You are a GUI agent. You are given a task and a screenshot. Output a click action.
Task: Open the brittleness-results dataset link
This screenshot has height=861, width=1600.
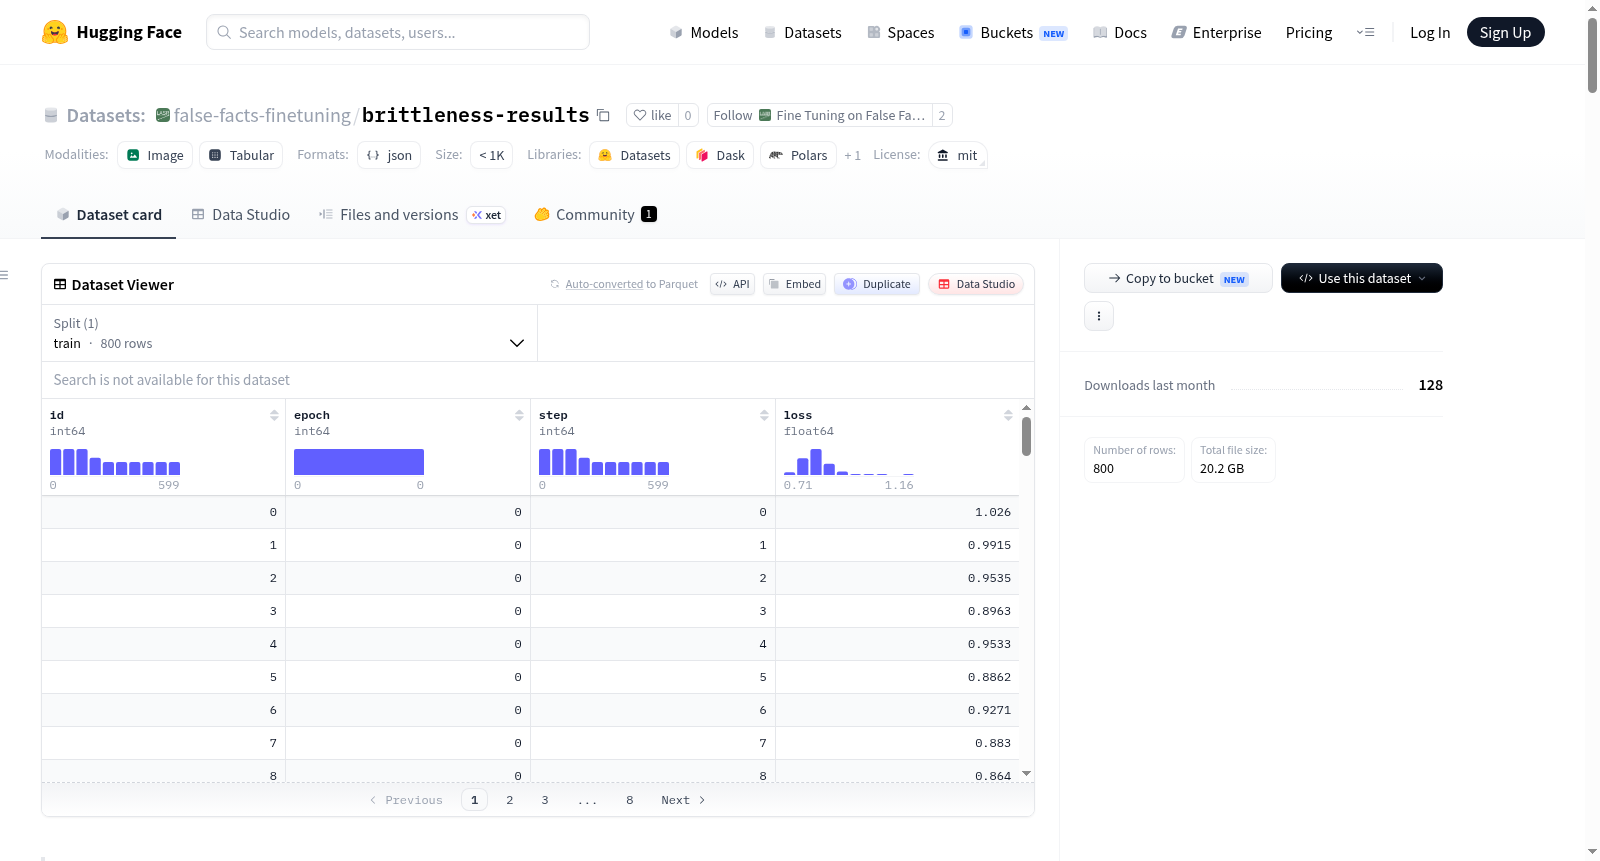475,115
